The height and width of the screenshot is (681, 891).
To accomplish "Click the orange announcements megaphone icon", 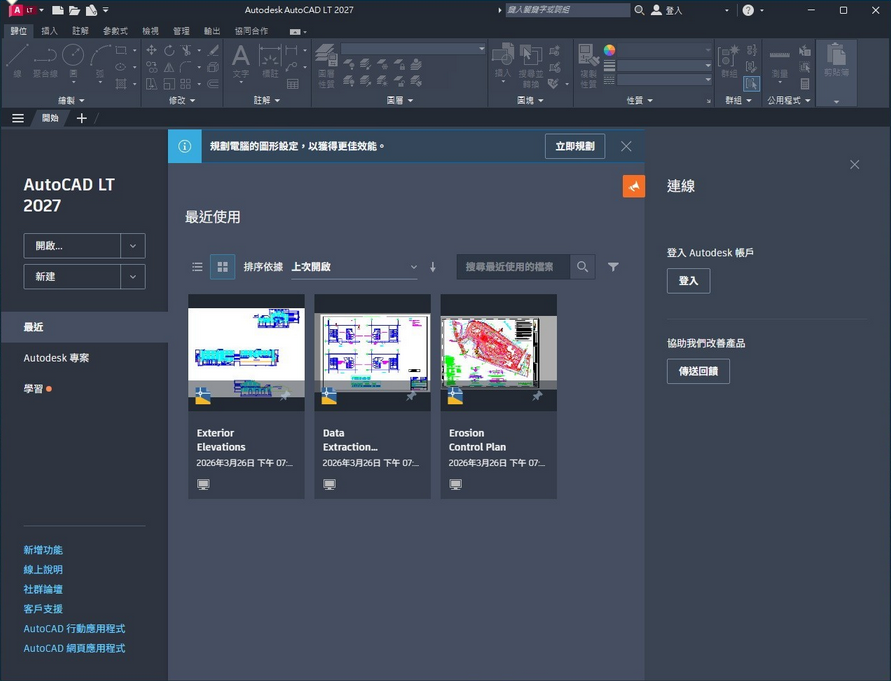I will [634, 186].
